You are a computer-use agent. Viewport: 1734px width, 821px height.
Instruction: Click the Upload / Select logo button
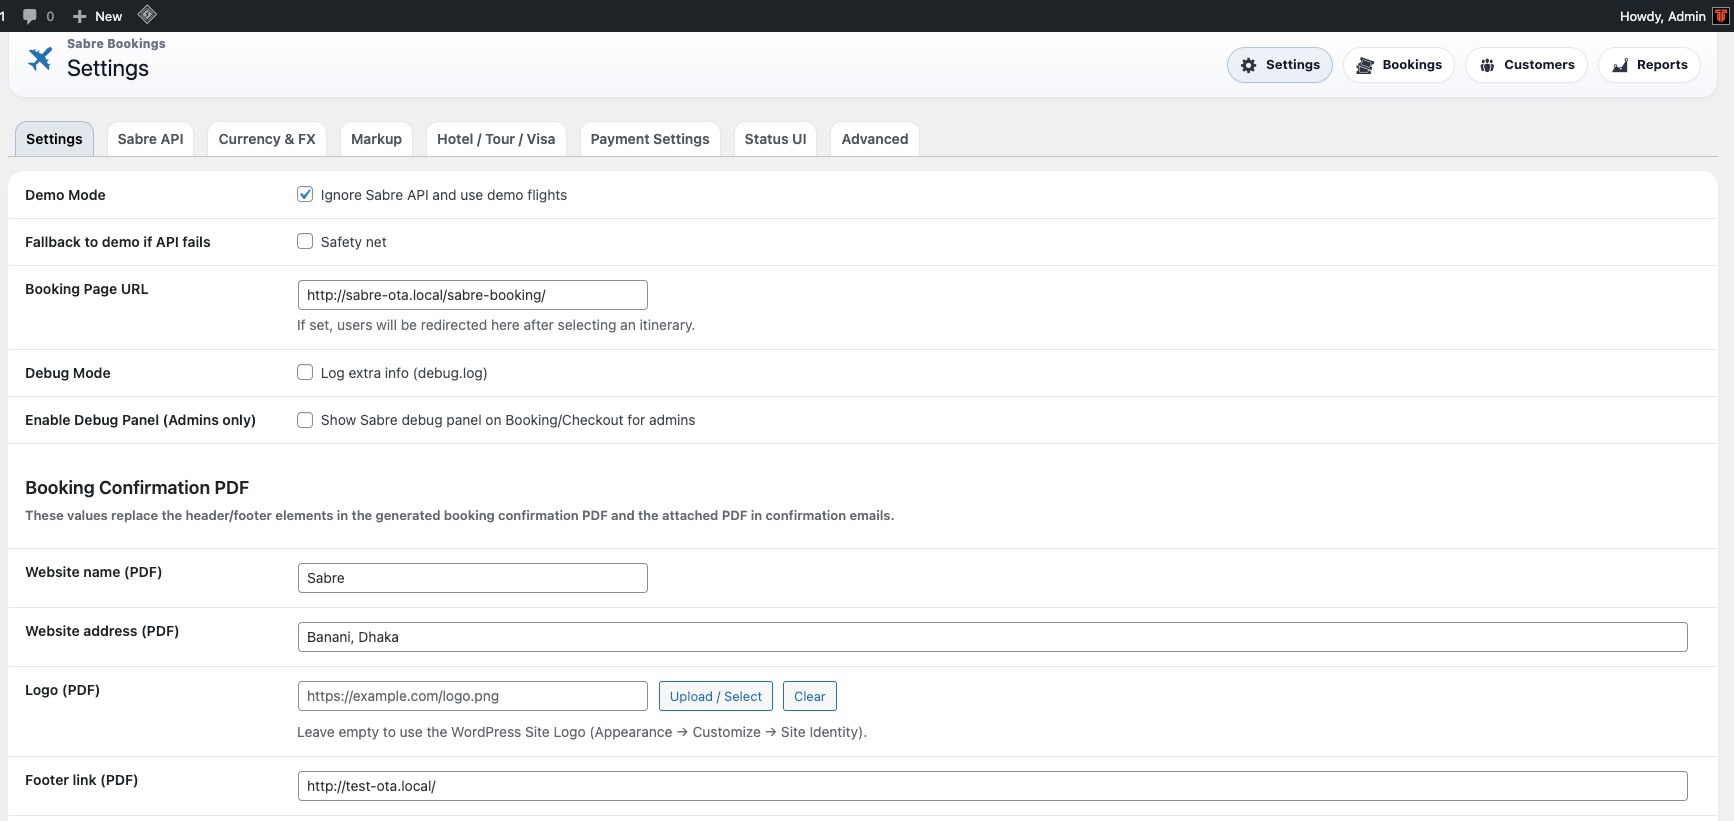coord(716,696)
